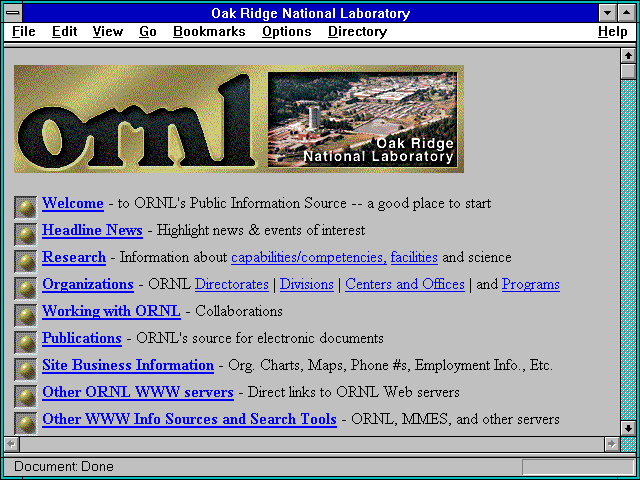The image size is (640, 480).
Task: Minimize the Oak Ridge National Laboratory window
Action: (607, 13)
